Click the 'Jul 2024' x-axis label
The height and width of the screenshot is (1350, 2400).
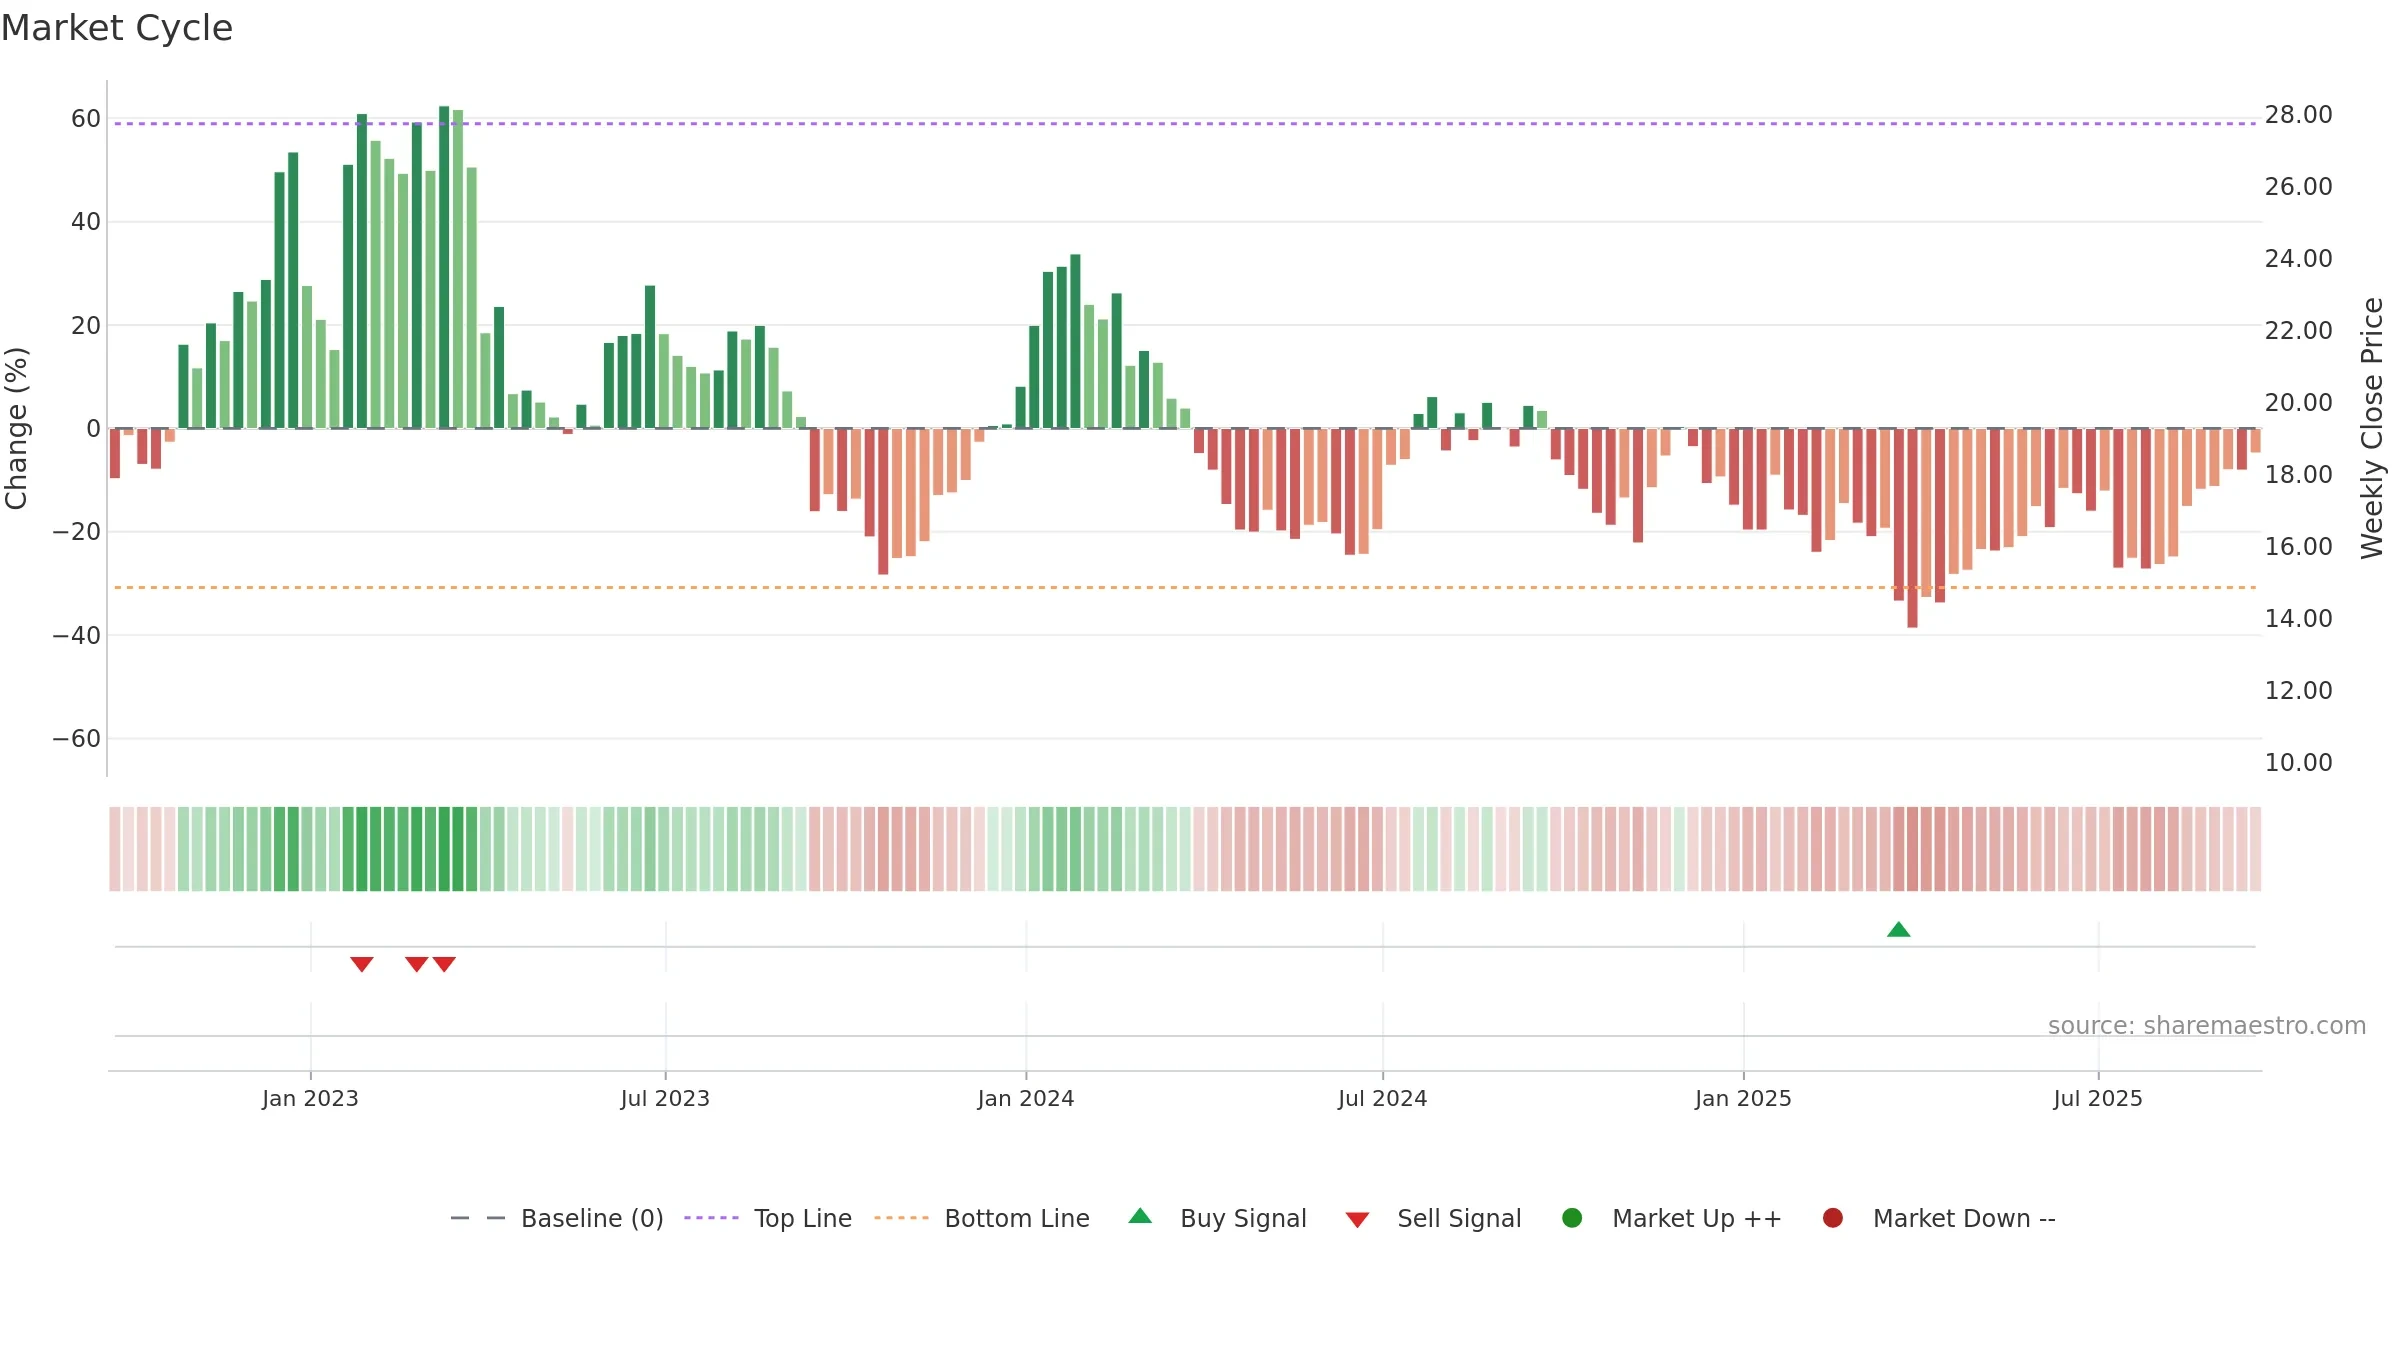(1383, 1099)
